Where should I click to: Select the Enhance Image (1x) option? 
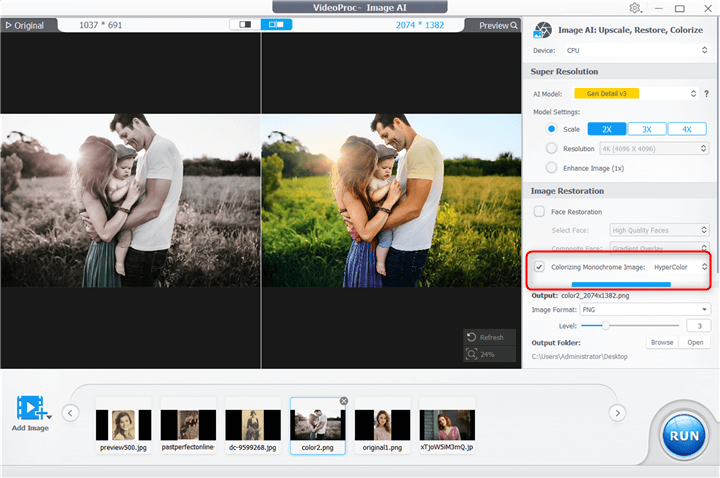tap(552, 167)
